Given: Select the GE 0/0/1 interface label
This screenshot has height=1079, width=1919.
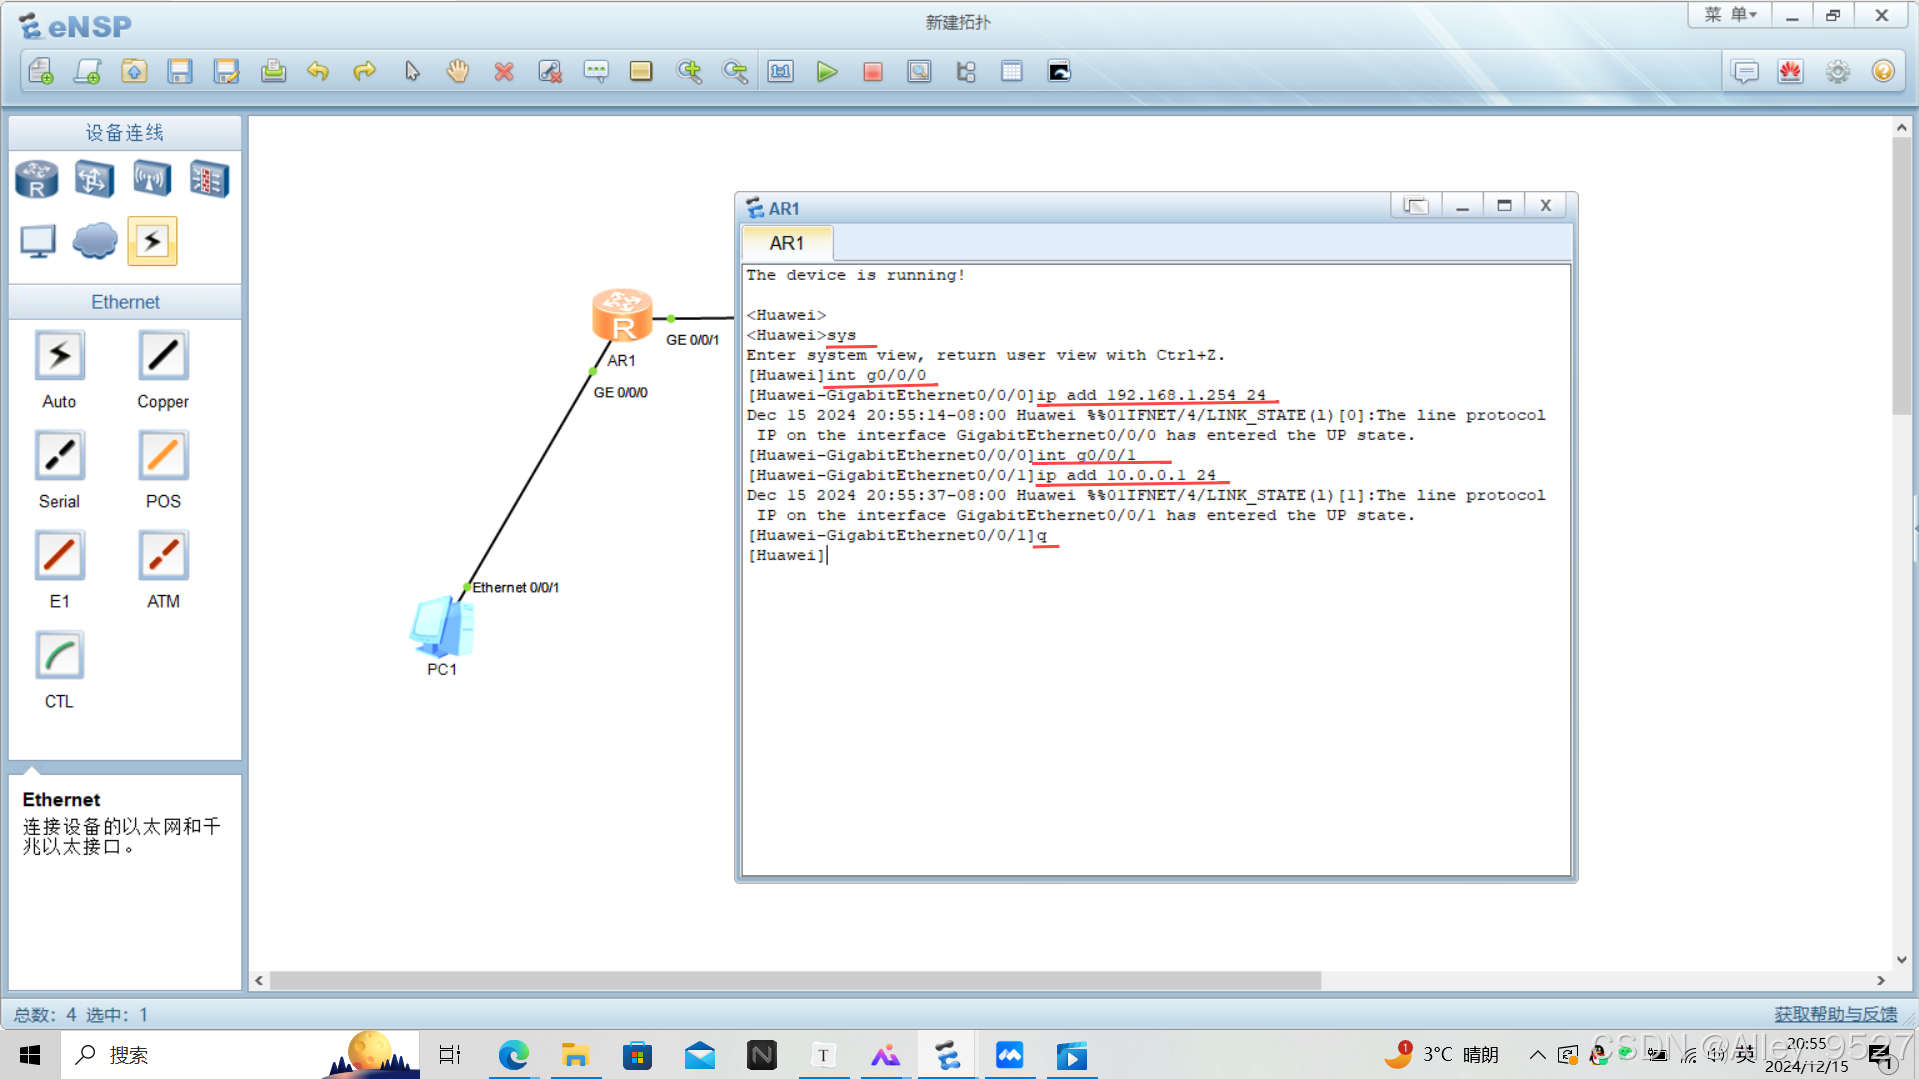Looking at the screenshot, I should (x=692, y=340).
